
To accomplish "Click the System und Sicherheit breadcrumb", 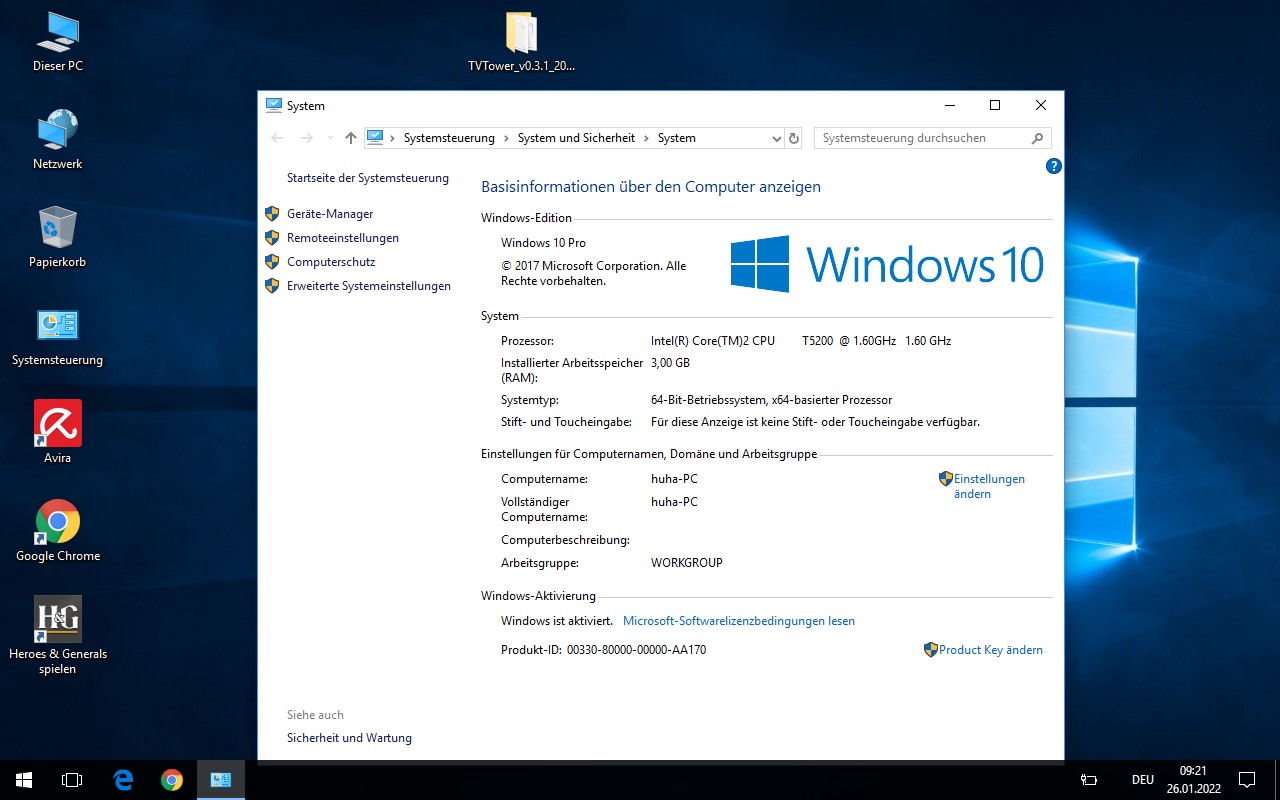I will pyautogui.click(x=576, y=138).
